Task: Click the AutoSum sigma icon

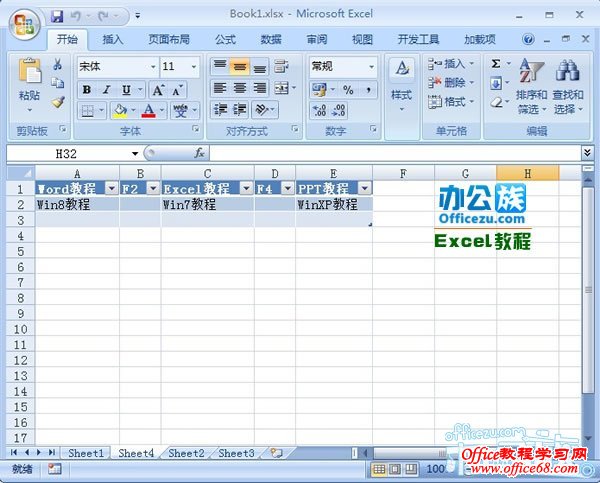Action: [496, 64]
